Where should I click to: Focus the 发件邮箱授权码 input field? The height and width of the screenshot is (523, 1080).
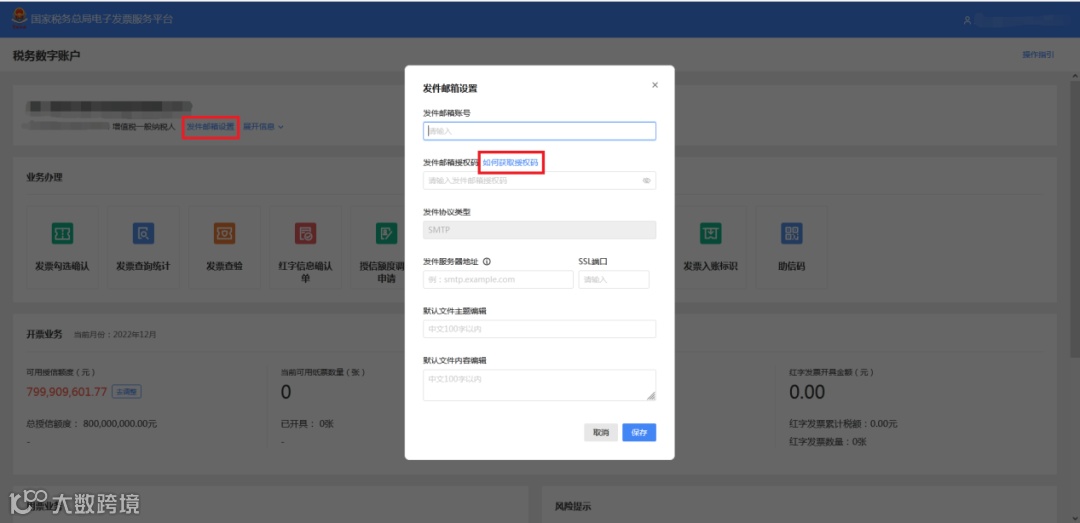click(x=539, y=181)
